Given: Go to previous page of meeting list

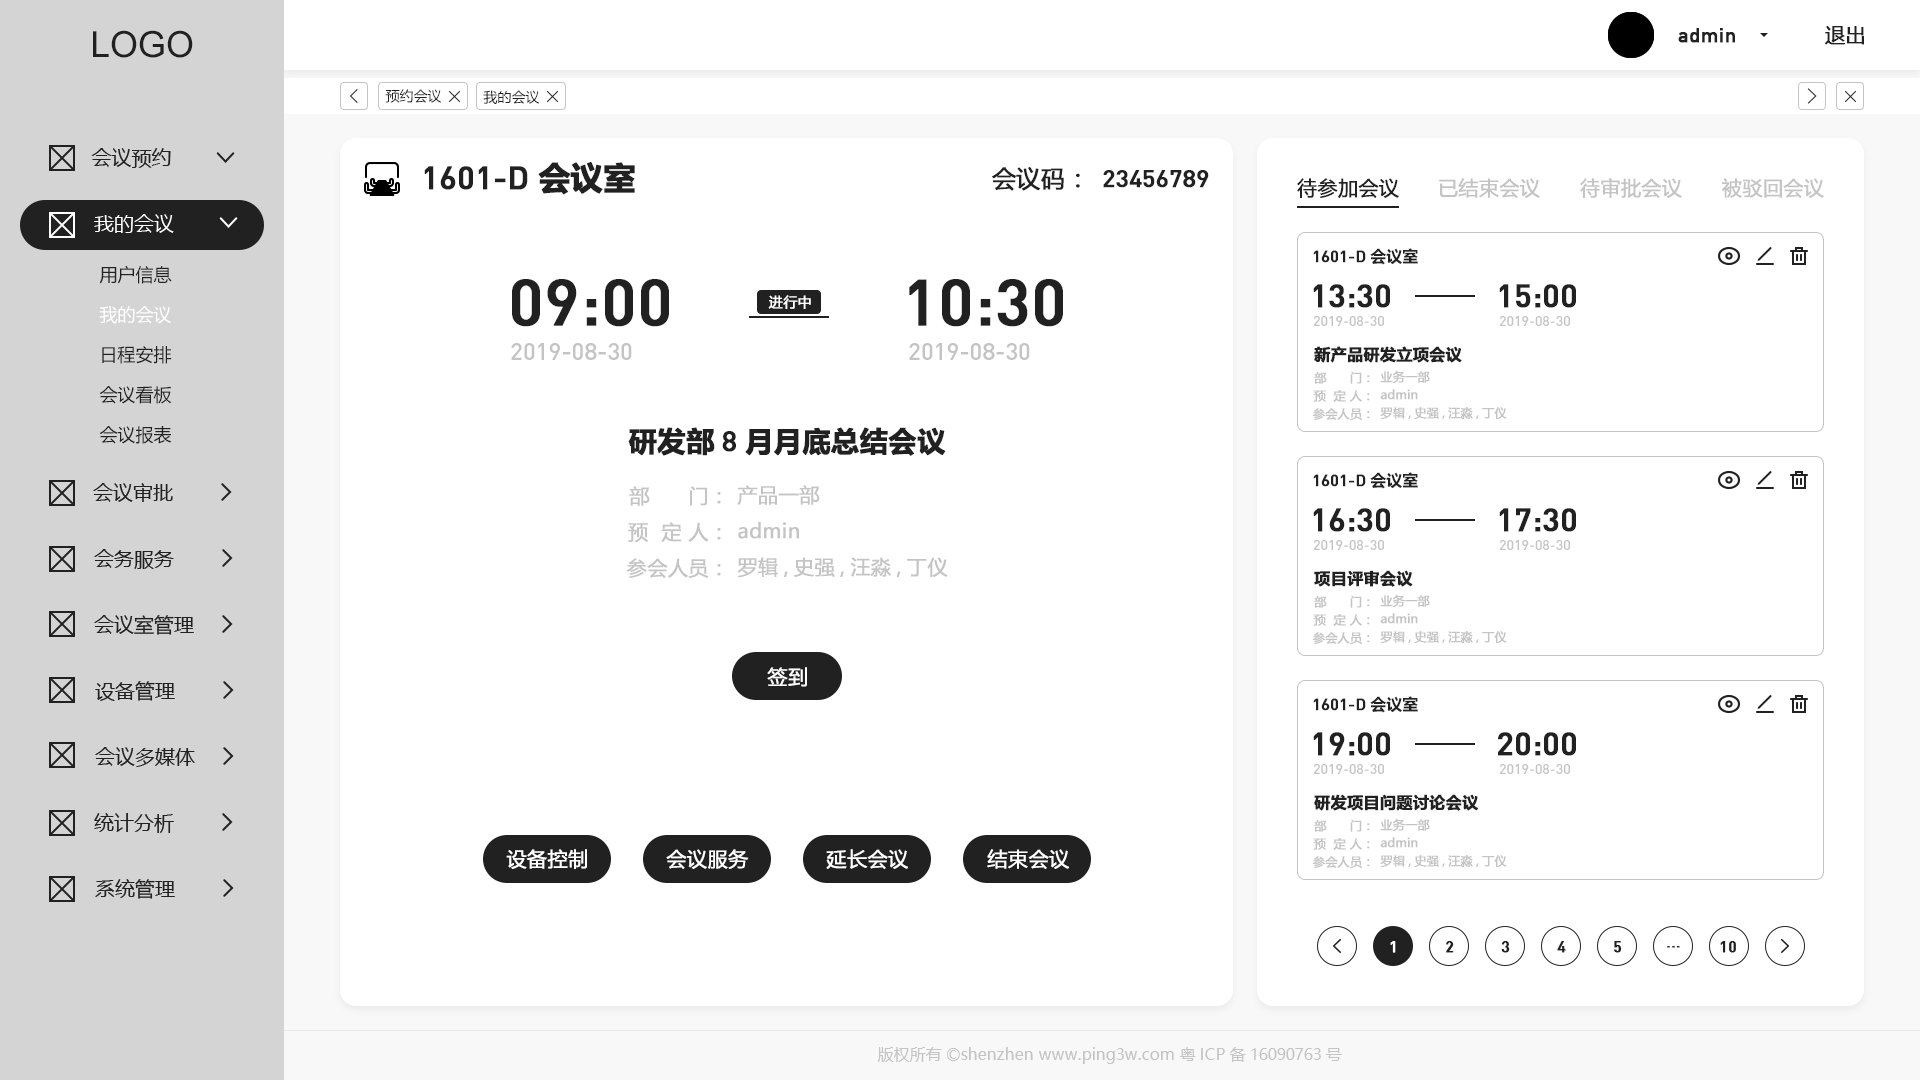Looking at the screenshot, I should pos(1337,946).
